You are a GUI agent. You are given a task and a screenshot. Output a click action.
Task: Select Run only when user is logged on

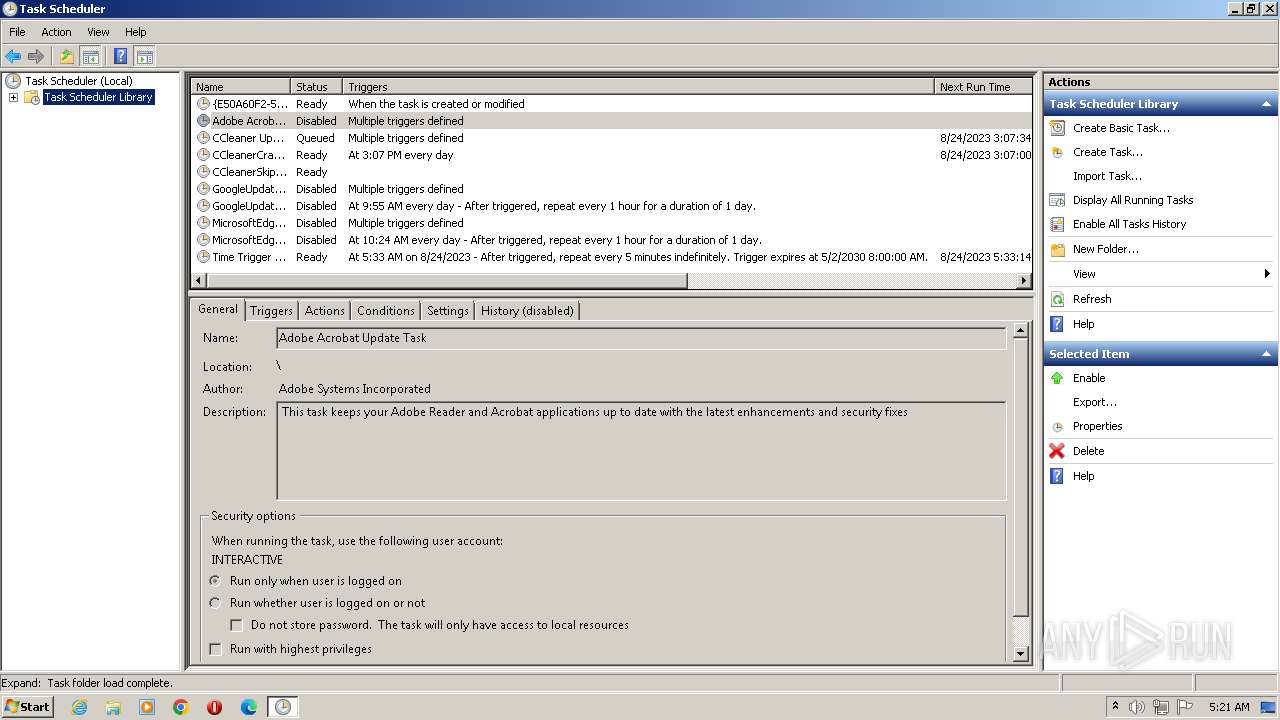[215, 581]
